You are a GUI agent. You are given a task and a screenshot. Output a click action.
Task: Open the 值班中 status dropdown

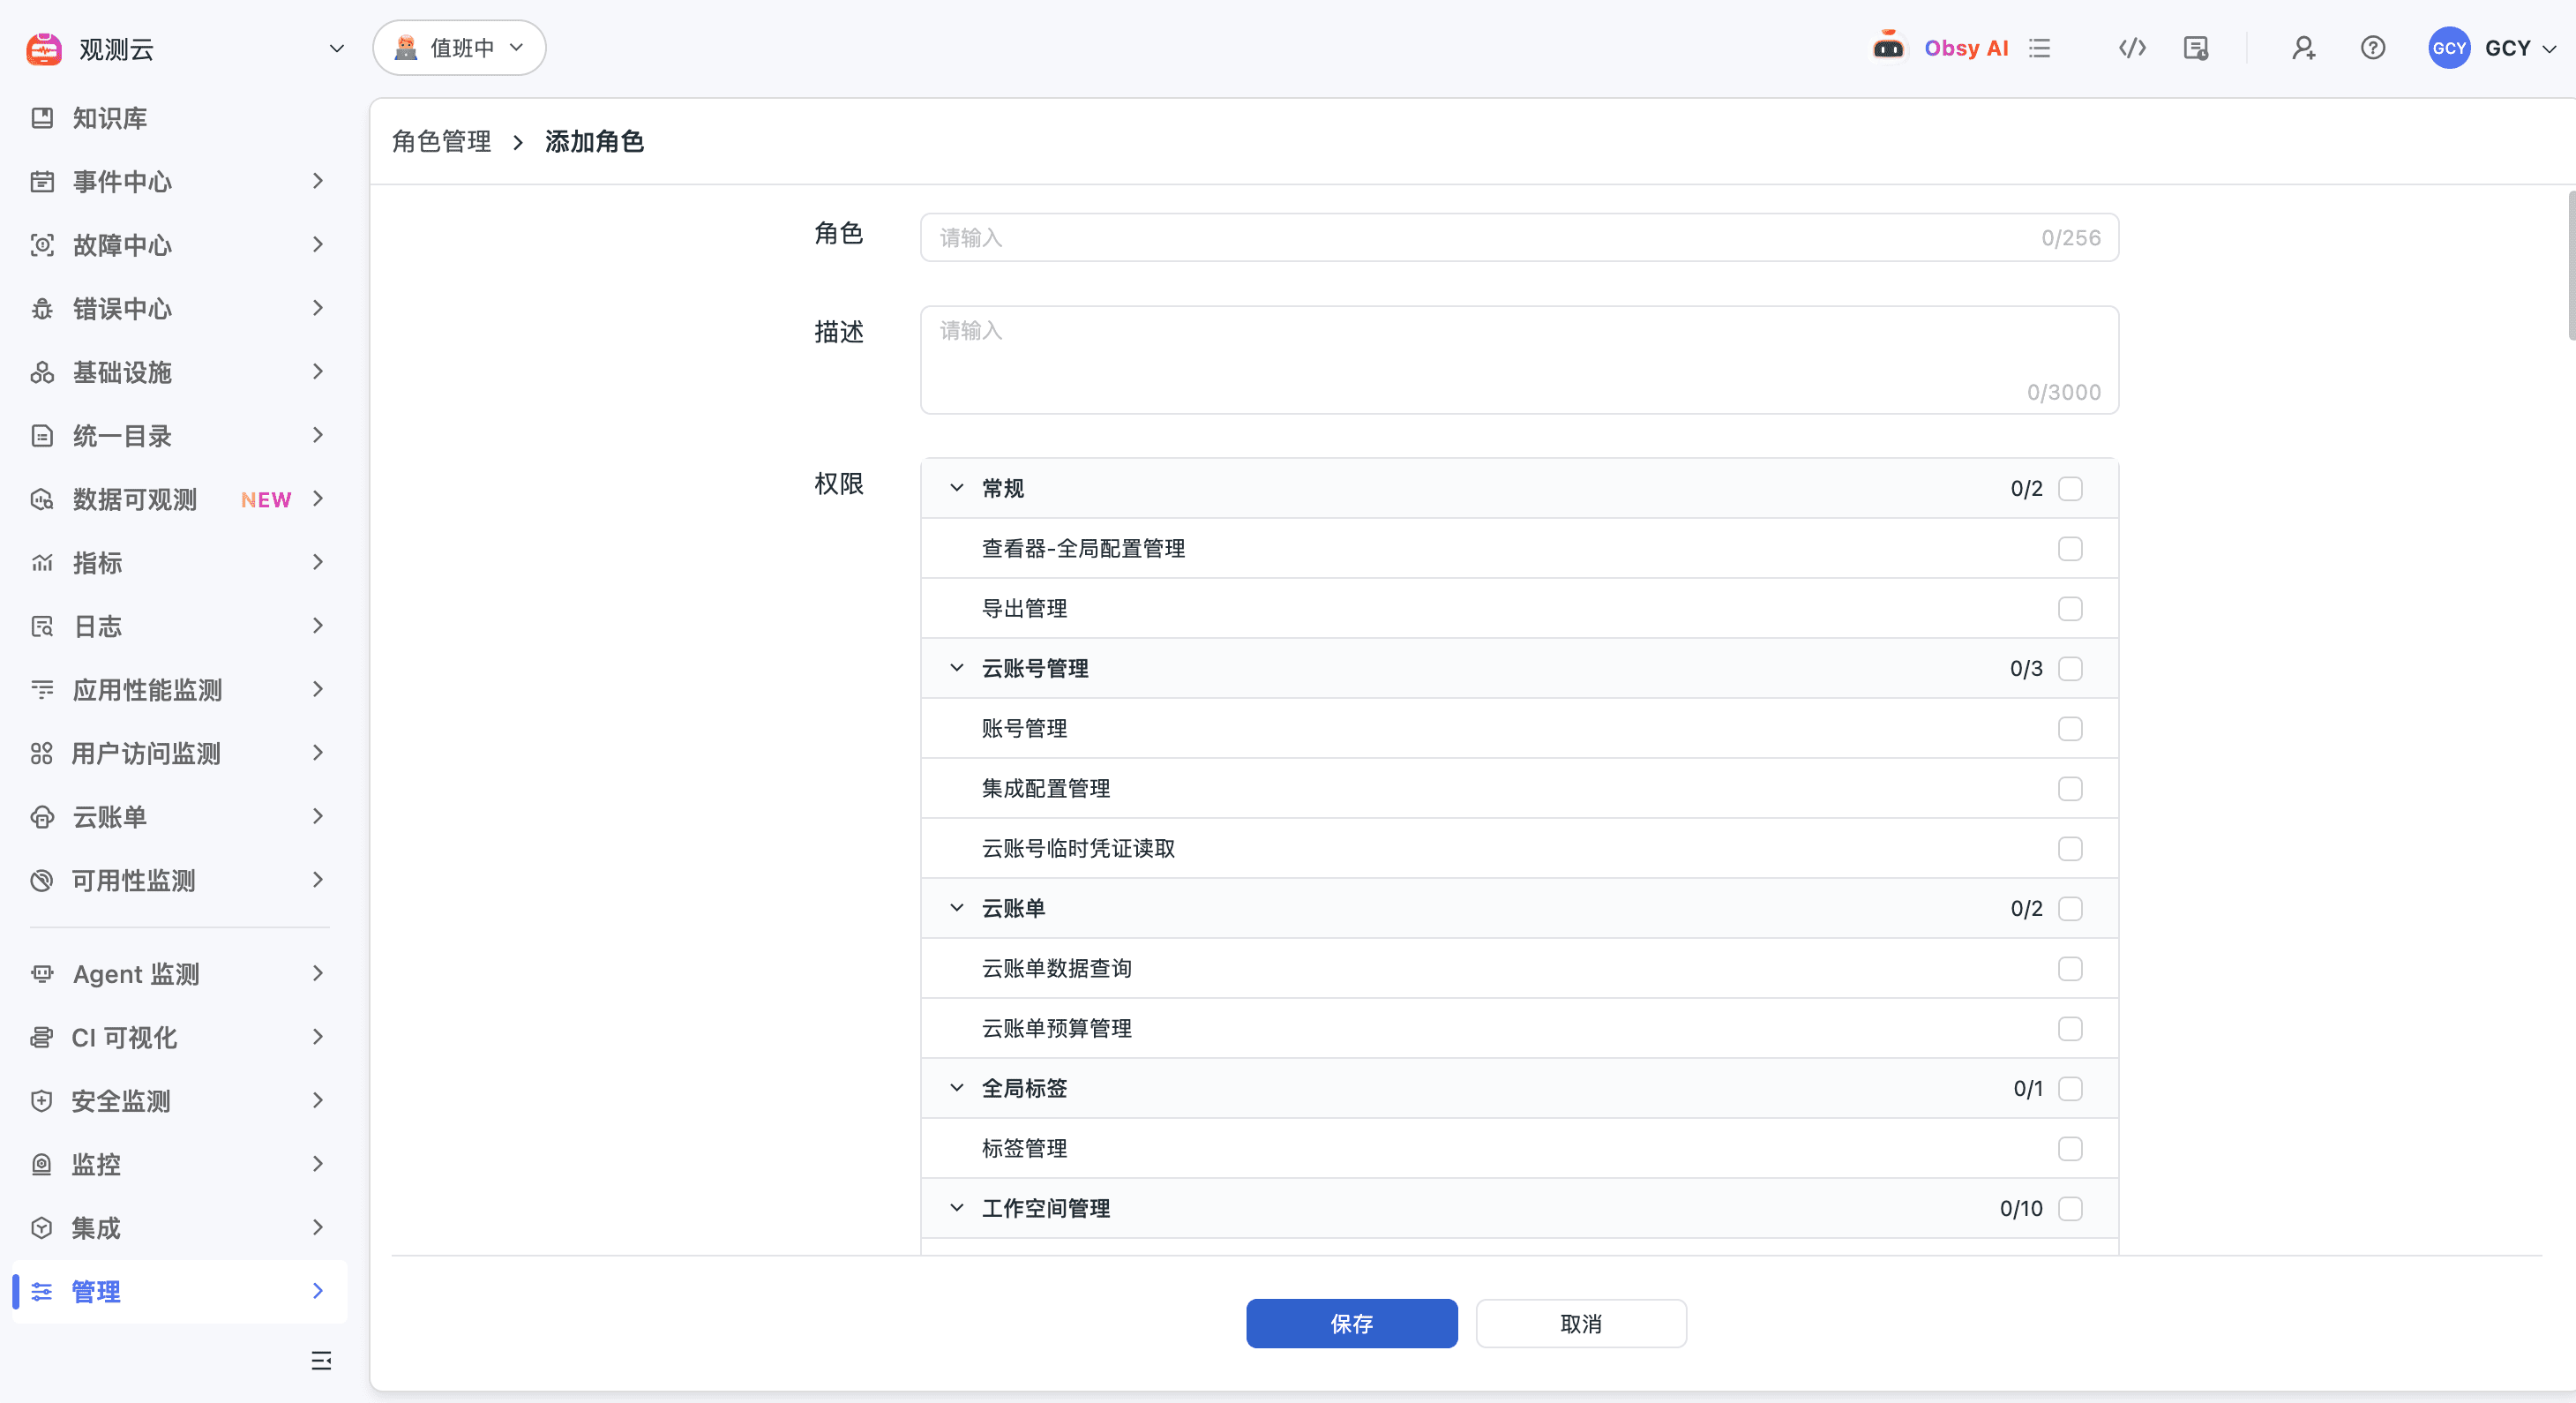pos(460,48)
